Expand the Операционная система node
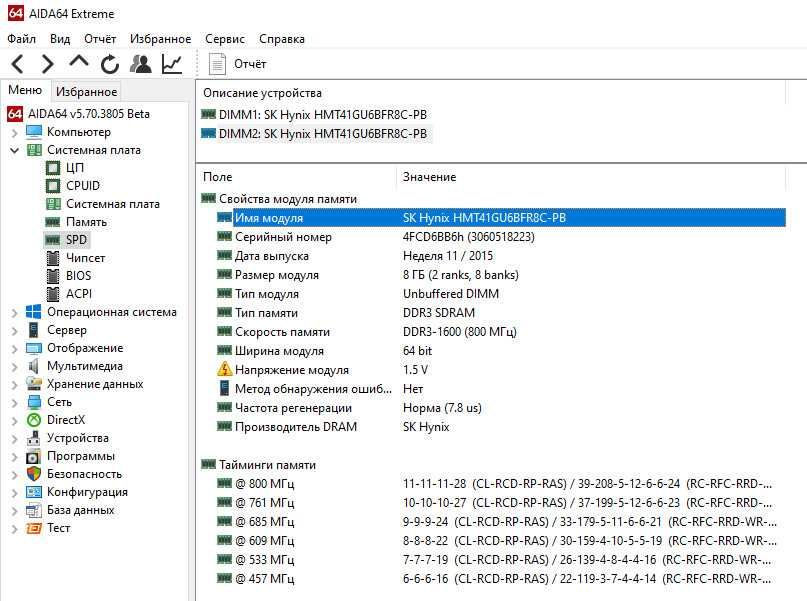Image resolution: width=807 pixels, height=601 pixels. [14, 313]
